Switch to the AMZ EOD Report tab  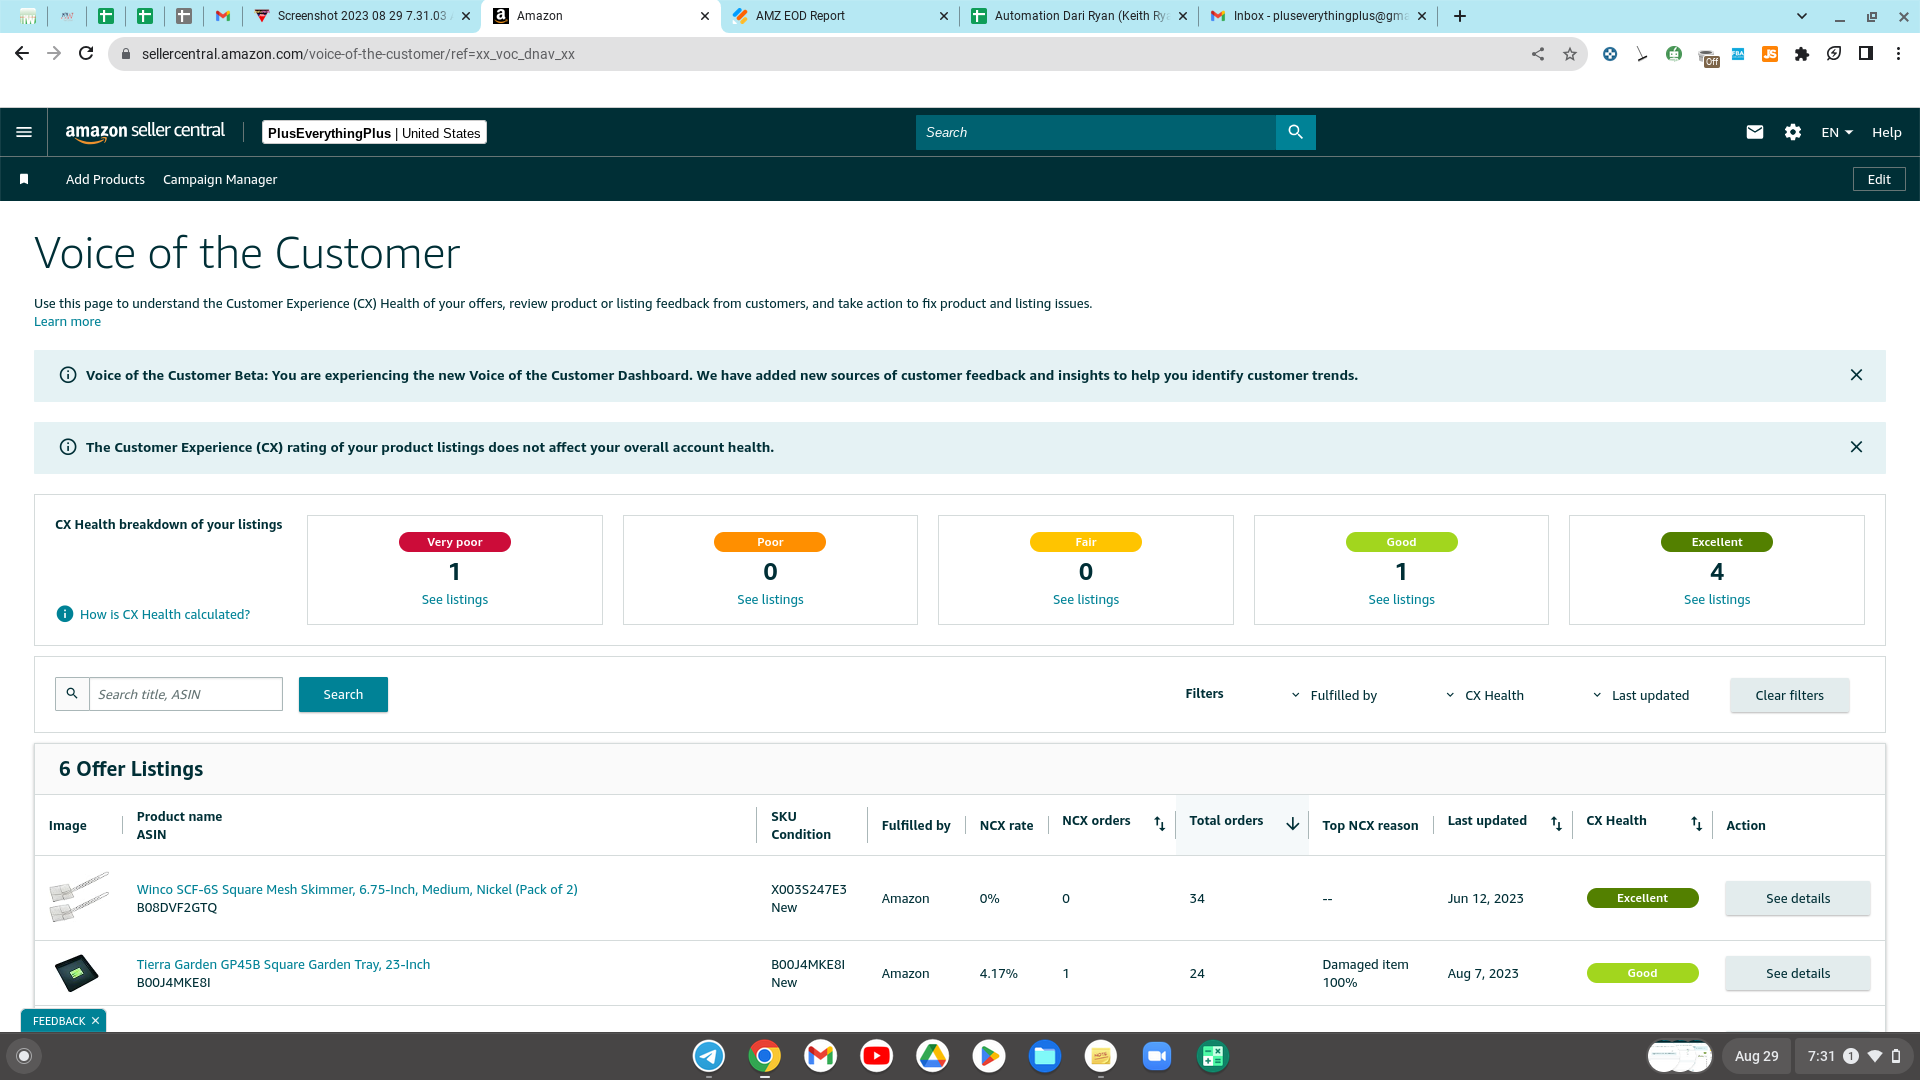pyautogui.click(x=840, y=16)
